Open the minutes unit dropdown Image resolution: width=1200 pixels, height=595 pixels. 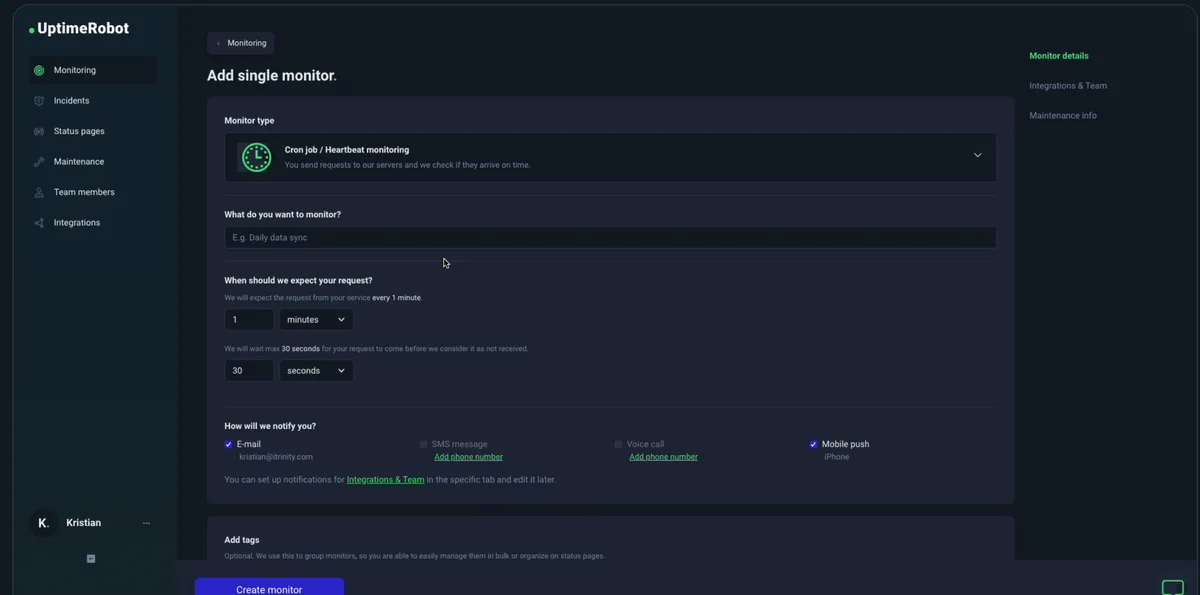316,320
